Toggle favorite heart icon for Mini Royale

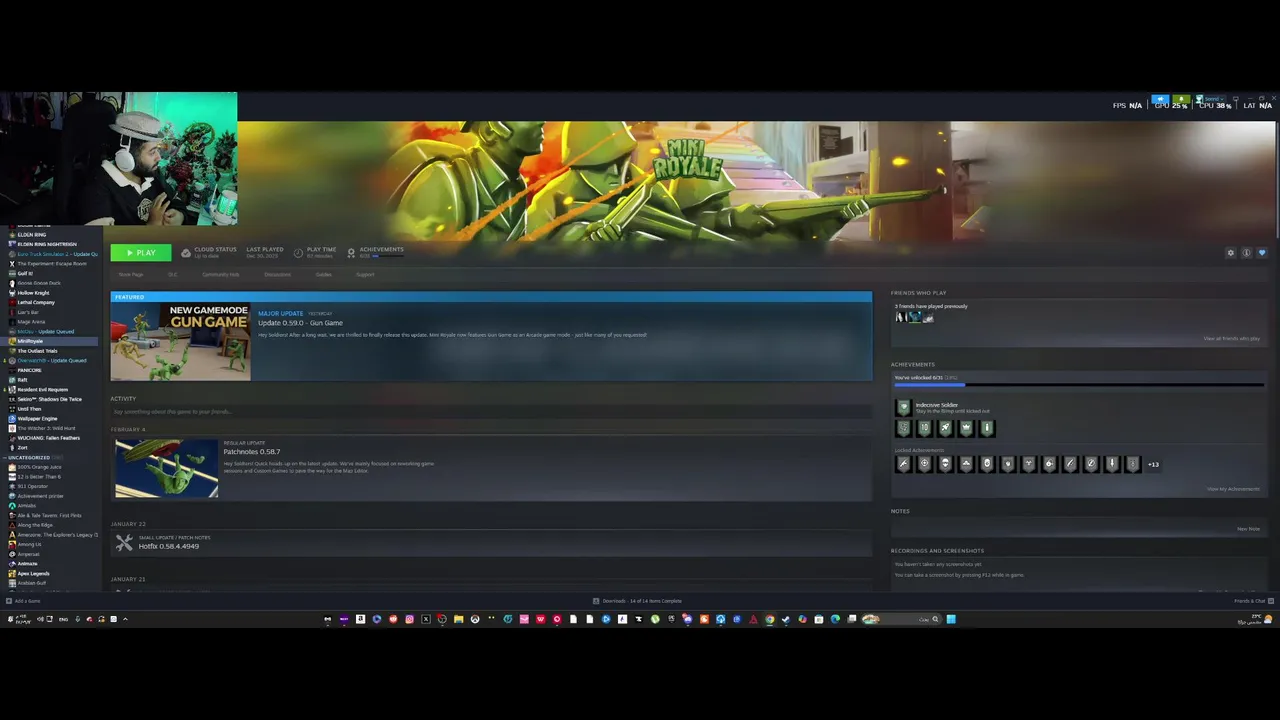[x=1262, y=253]
